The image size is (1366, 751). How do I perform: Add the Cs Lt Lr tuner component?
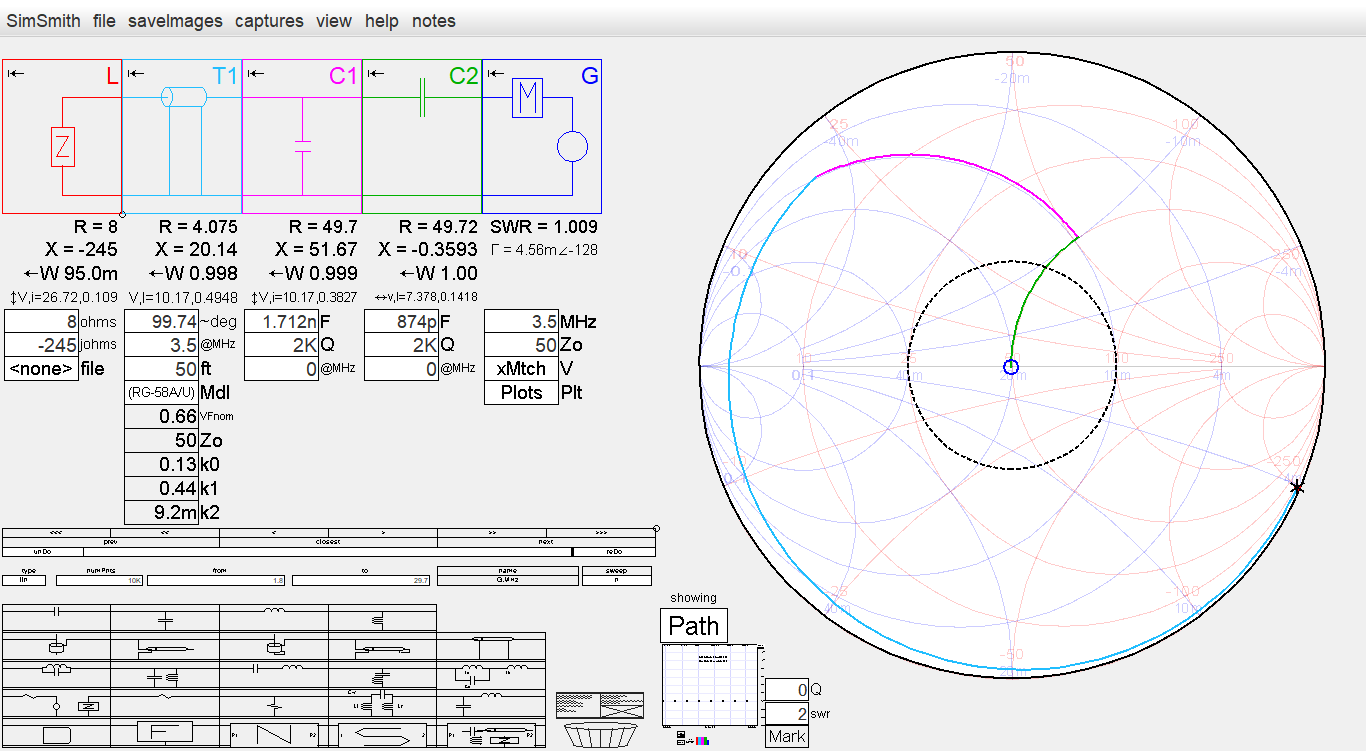coord(383,703)
